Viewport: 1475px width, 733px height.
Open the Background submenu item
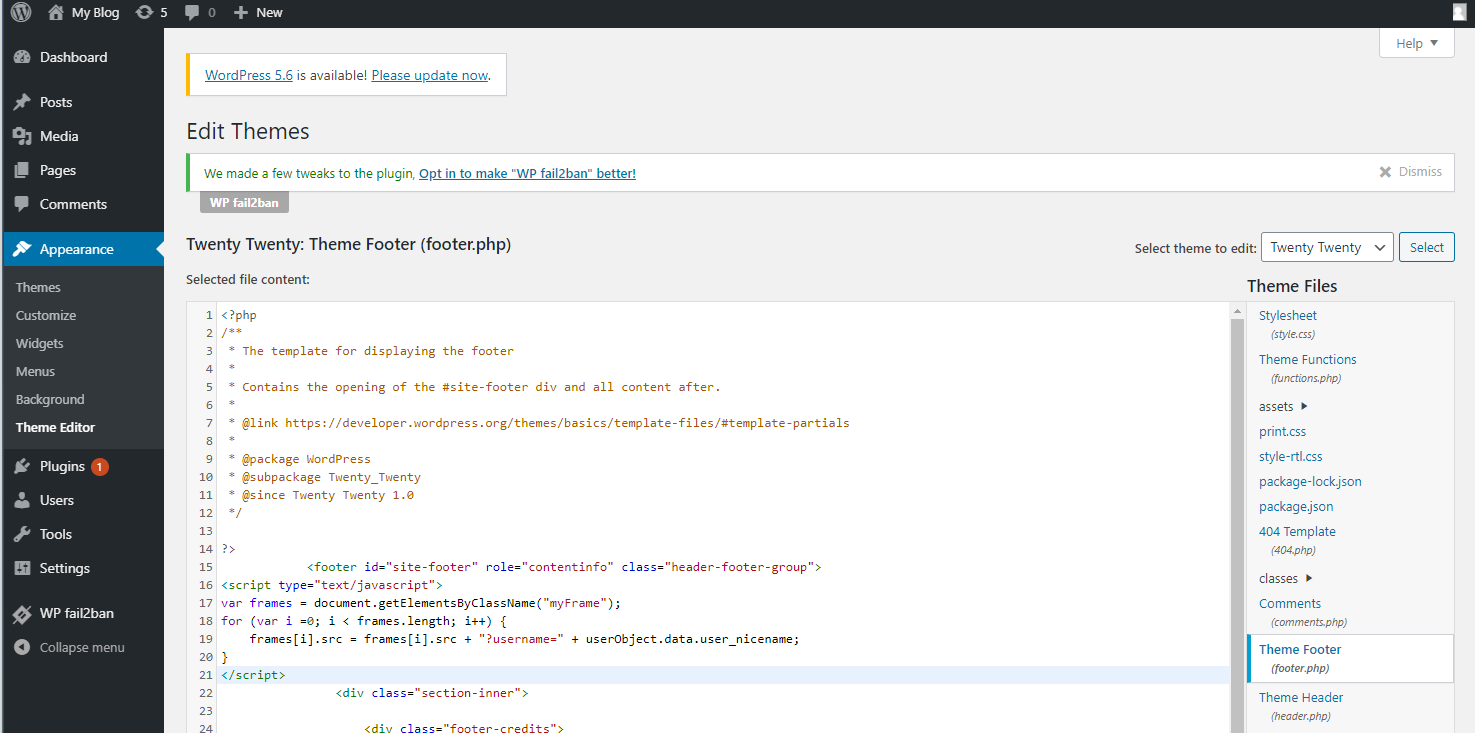[50, 399]
